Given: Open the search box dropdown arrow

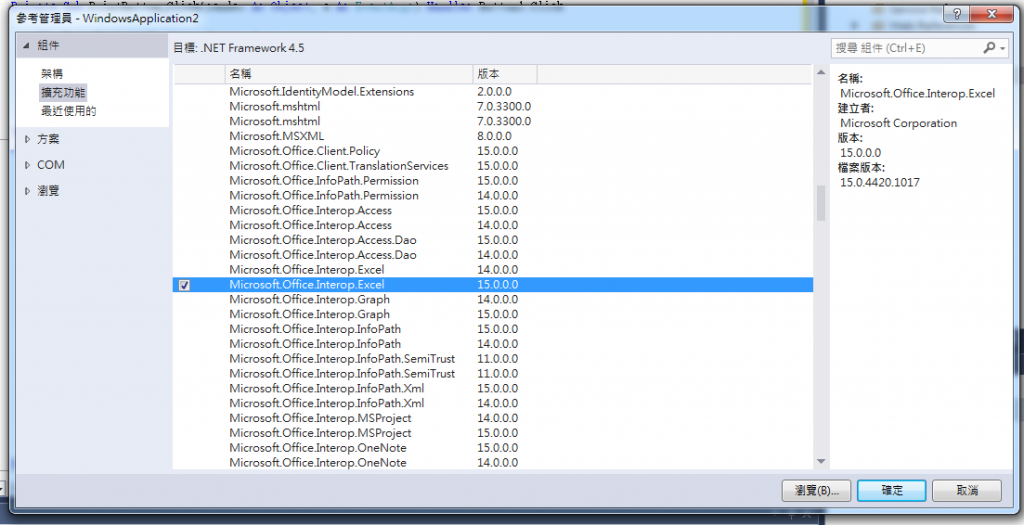Looking at the screenshot, I should (1003, 48).
